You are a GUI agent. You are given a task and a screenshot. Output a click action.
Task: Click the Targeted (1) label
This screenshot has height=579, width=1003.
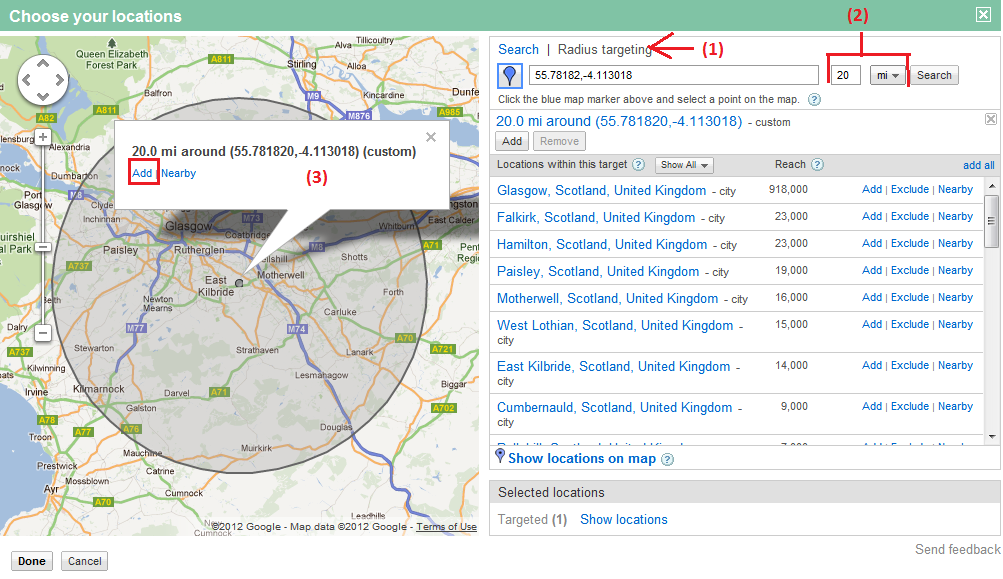coord(532,520)
